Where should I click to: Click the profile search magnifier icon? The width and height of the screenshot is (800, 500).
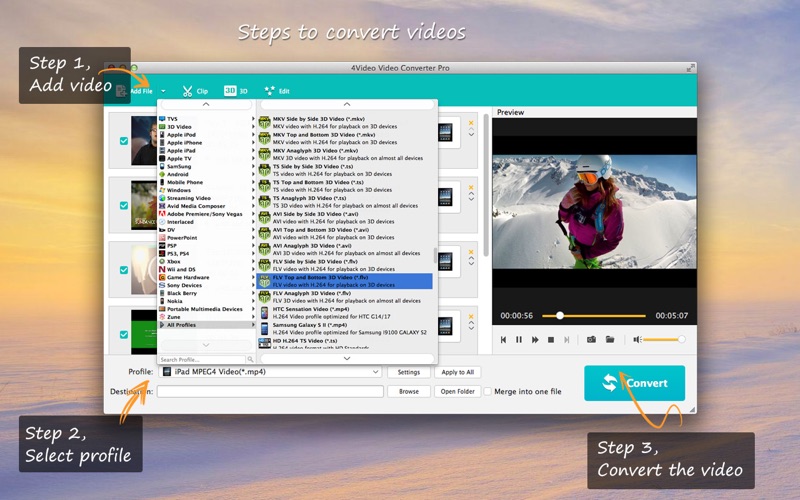click(x=251, y=360)
